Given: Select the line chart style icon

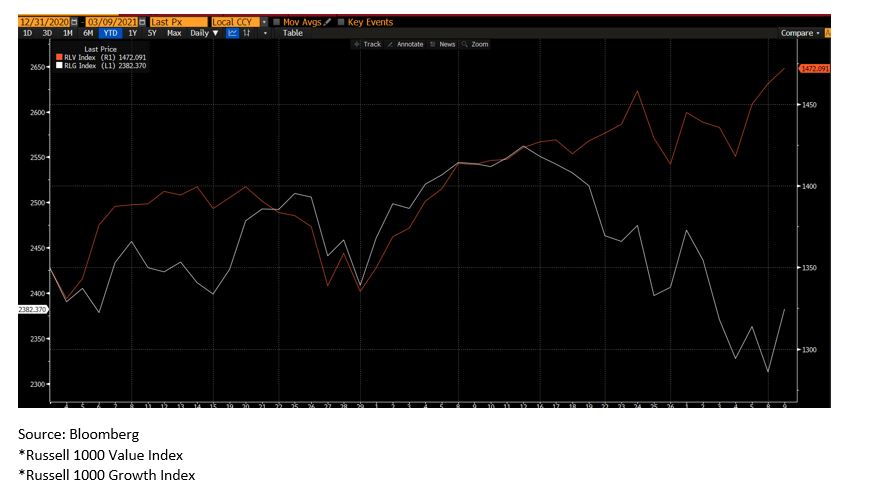Looking at the screenshot, I should pos(232,33).
